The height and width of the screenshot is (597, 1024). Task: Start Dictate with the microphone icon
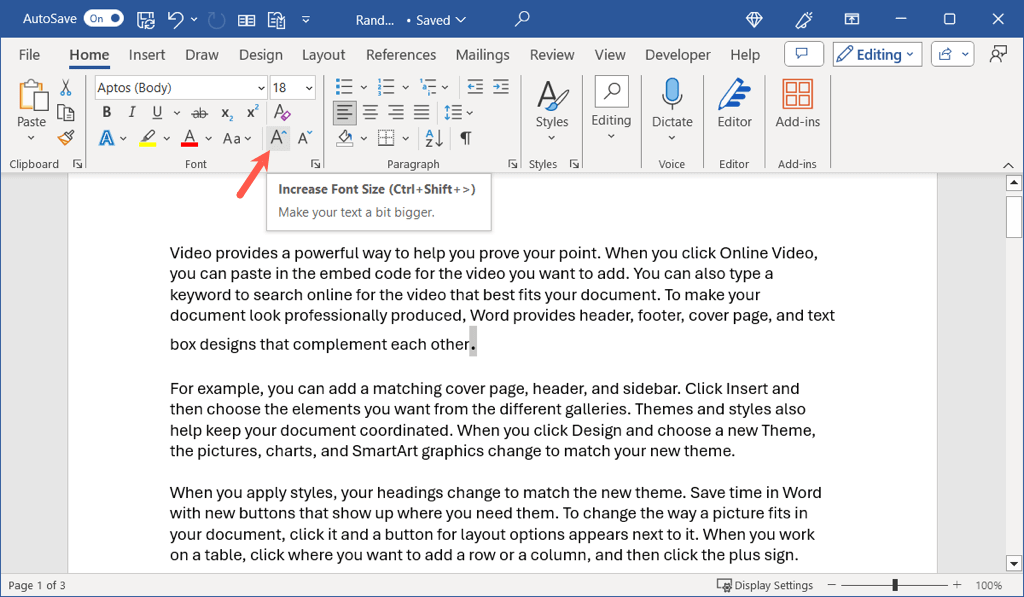(x=672, y=106)
